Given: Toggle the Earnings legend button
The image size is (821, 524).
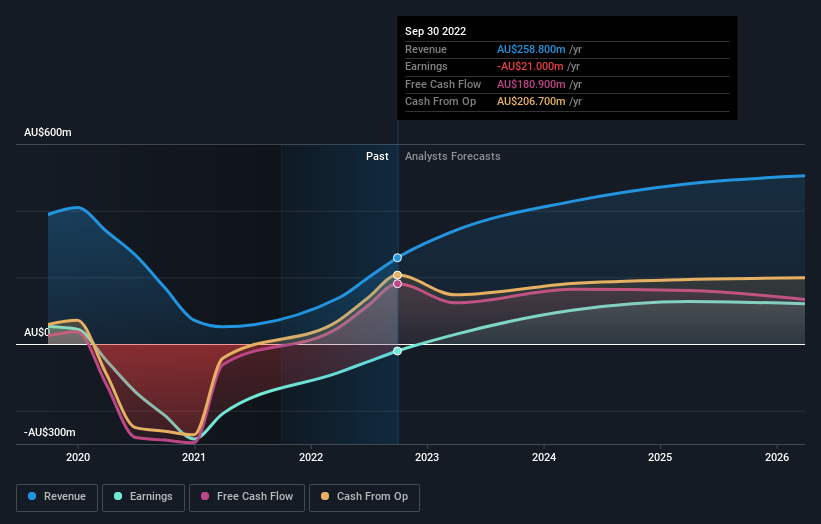Looking at the screenshot, I should pyautogui.click(x=143, y=497).
